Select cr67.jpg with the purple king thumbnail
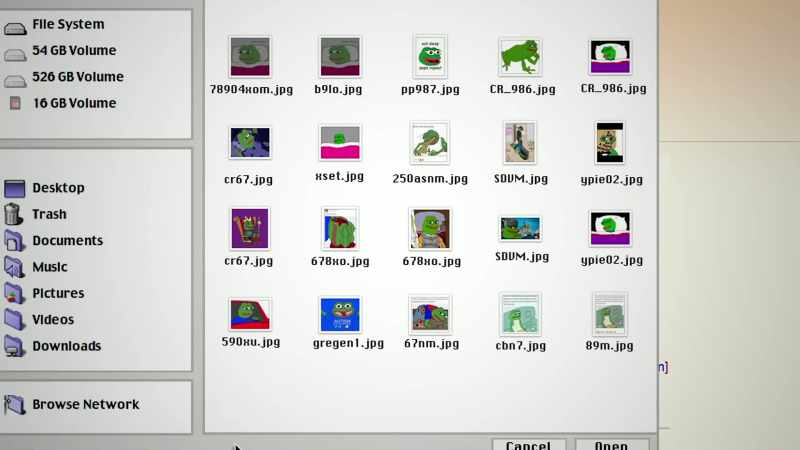The width and height of the screenshot is (800, 450). (x=249, y=229)
